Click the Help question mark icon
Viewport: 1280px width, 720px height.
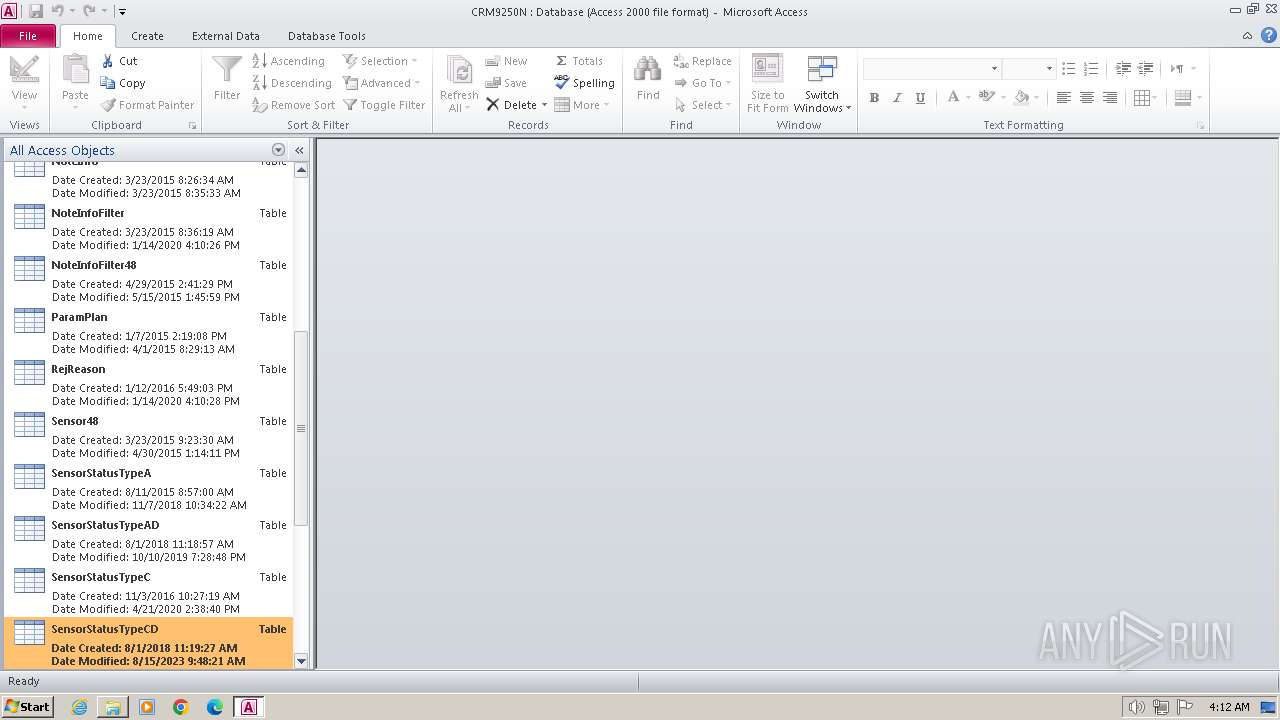(1268, 36)
